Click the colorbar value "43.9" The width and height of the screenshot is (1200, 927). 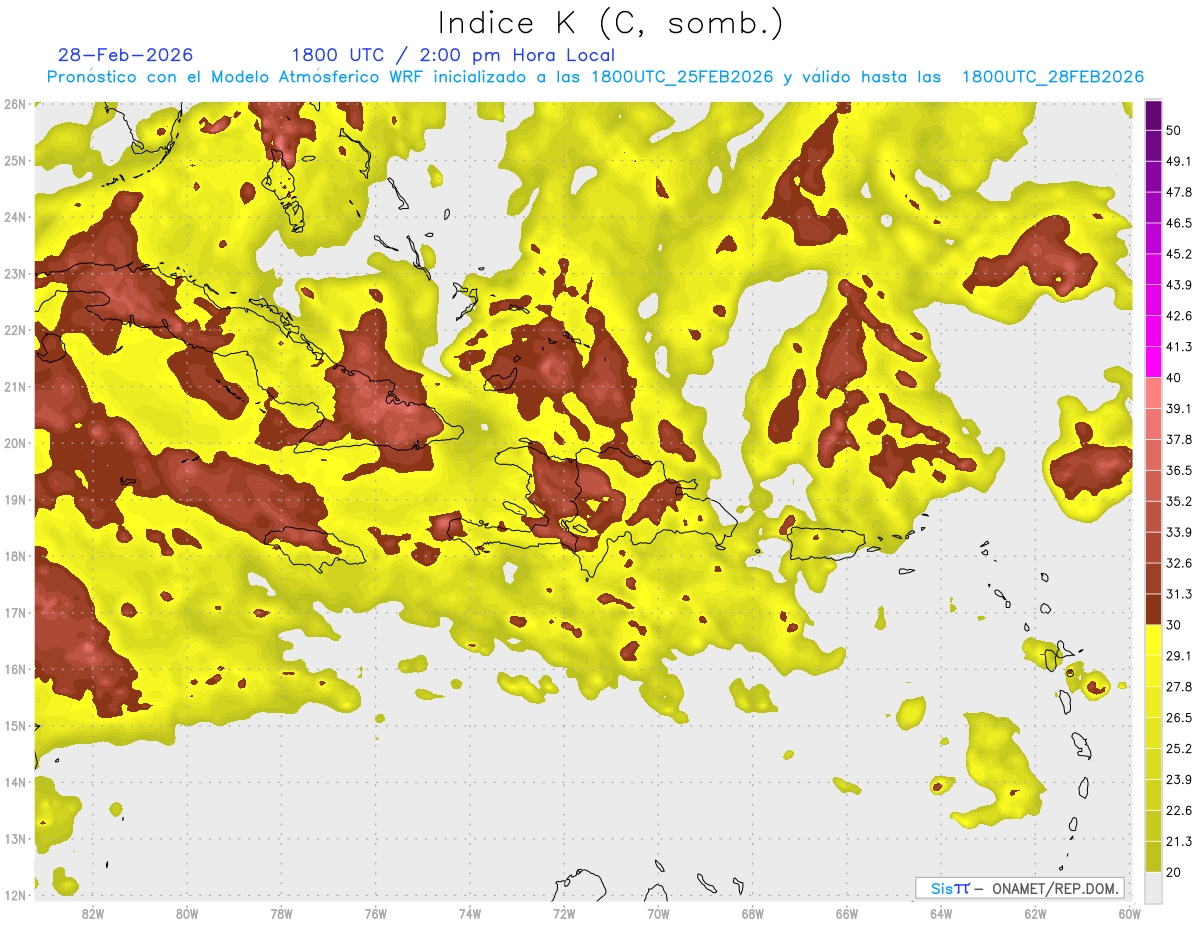[x=1179, y=284]
